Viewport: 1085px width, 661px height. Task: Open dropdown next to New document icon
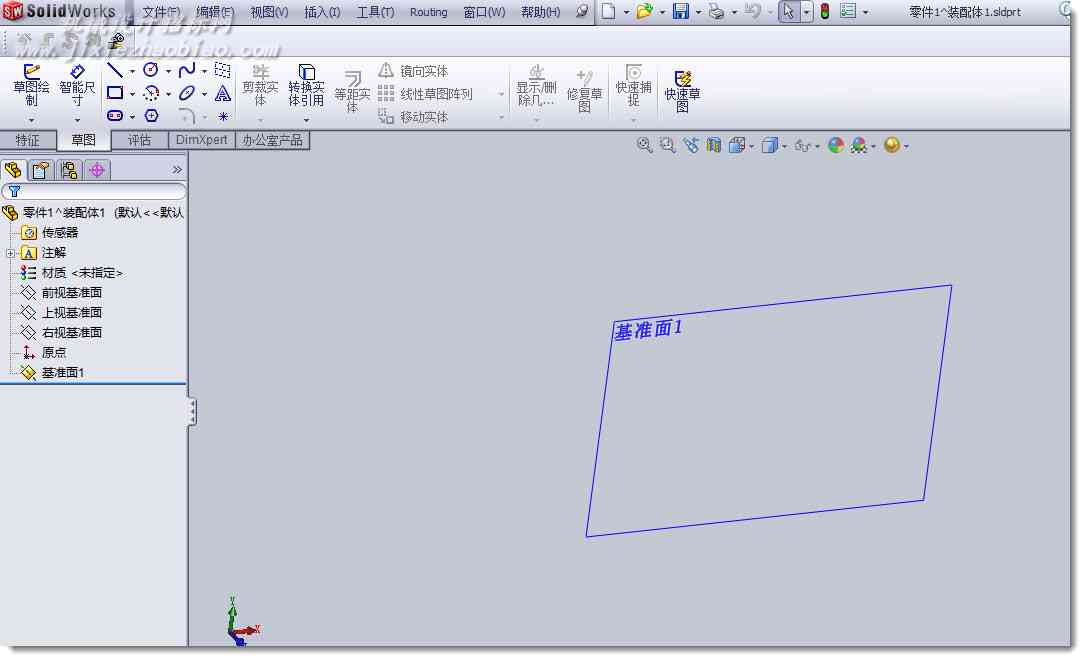point(626,12)
